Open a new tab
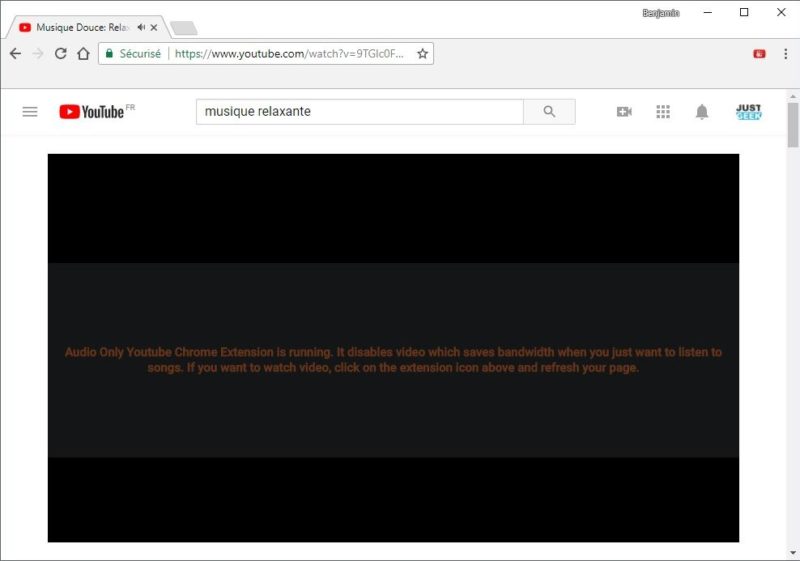 [x=184, y=28]
